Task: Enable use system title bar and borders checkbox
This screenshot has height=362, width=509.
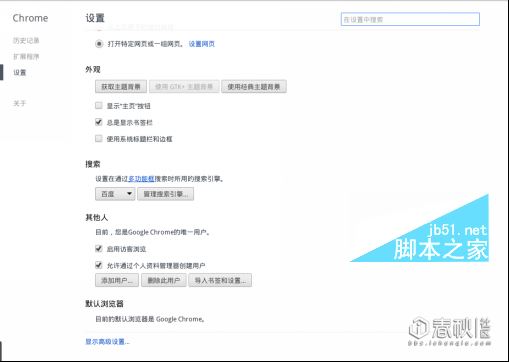Action: [99, 138]
